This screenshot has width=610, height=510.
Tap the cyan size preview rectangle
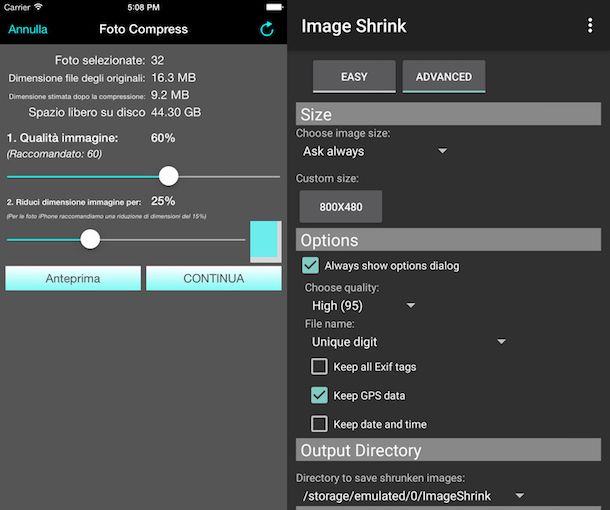click(x=266, y=241)
